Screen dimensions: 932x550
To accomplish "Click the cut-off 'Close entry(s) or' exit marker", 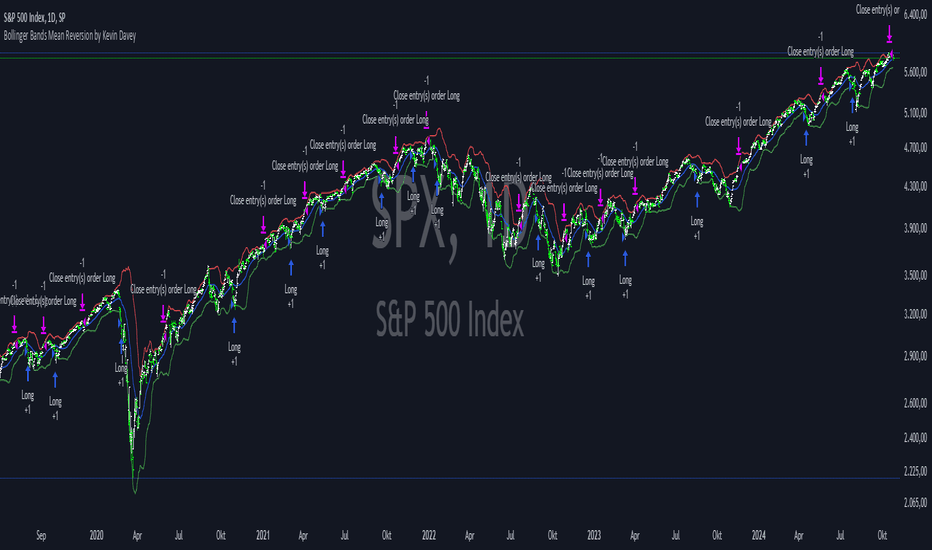I will [878, 10].
